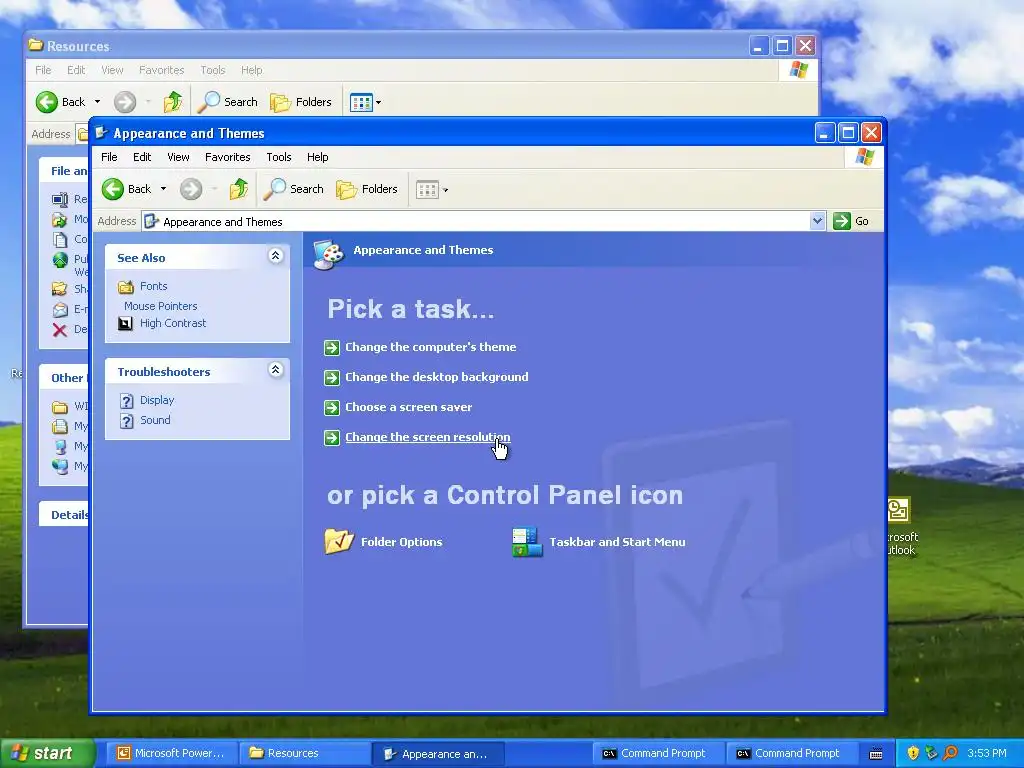
Task: Open Folder Options control panel icon
Action: pyautogui.click(x=339, y=541)
